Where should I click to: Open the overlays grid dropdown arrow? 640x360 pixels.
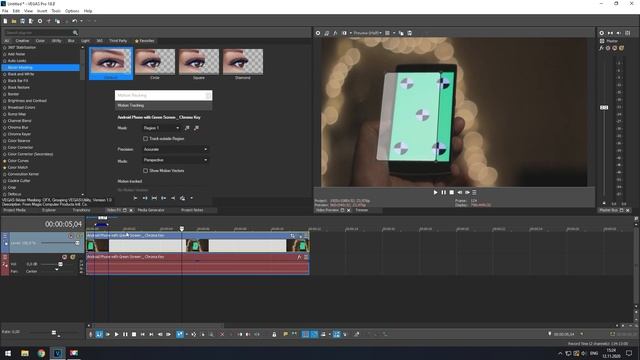tap(394, 33)
